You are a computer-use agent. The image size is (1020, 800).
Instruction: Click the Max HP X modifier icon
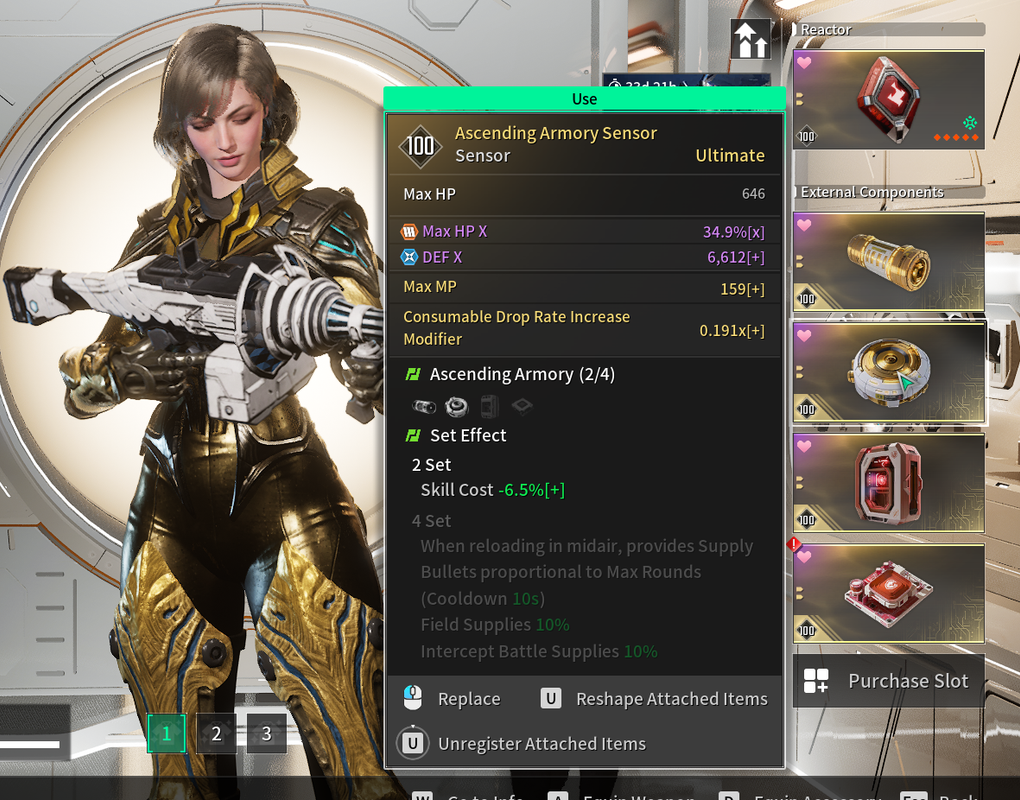pos(409,232)
